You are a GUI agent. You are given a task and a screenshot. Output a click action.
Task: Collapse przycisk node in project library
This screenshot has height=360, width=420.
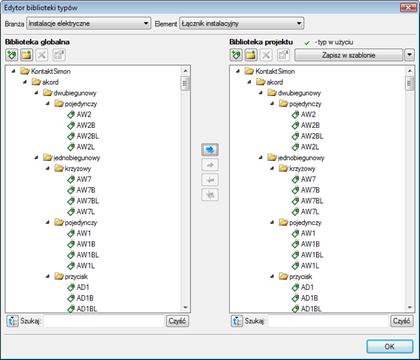point(272,276)
